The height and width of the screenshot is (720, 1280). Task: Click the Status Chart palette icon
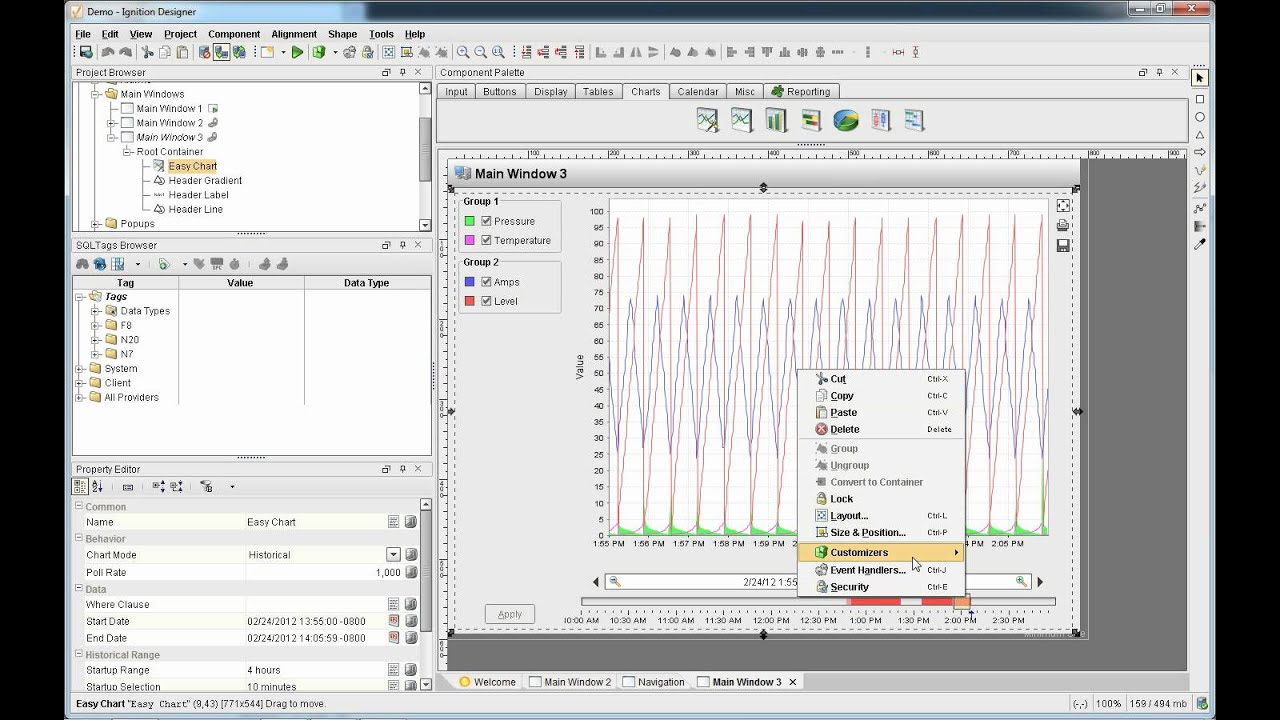point(811,120)
